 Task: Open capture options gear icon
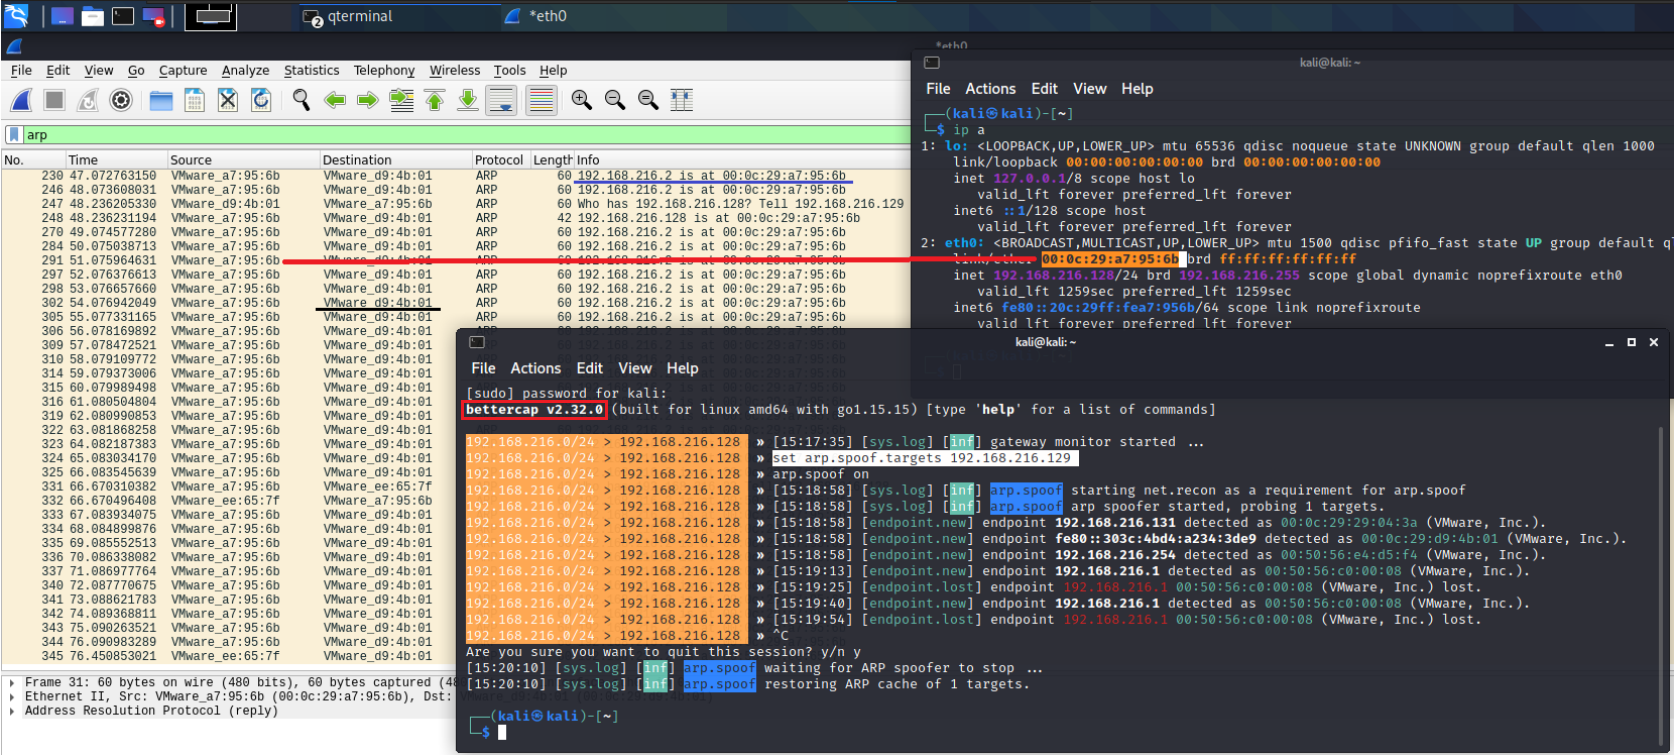click(121, 100)
